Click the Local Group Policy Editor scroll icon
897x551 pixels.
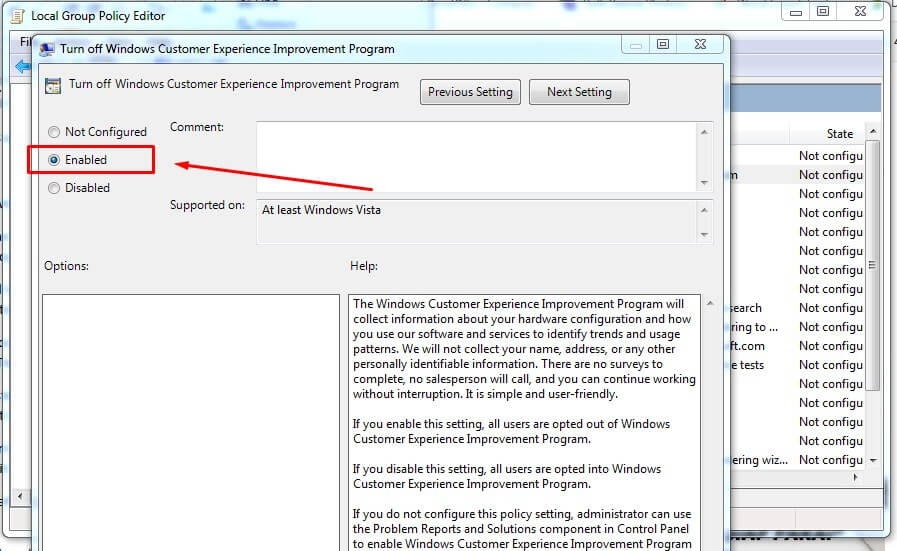coord(18,15)
